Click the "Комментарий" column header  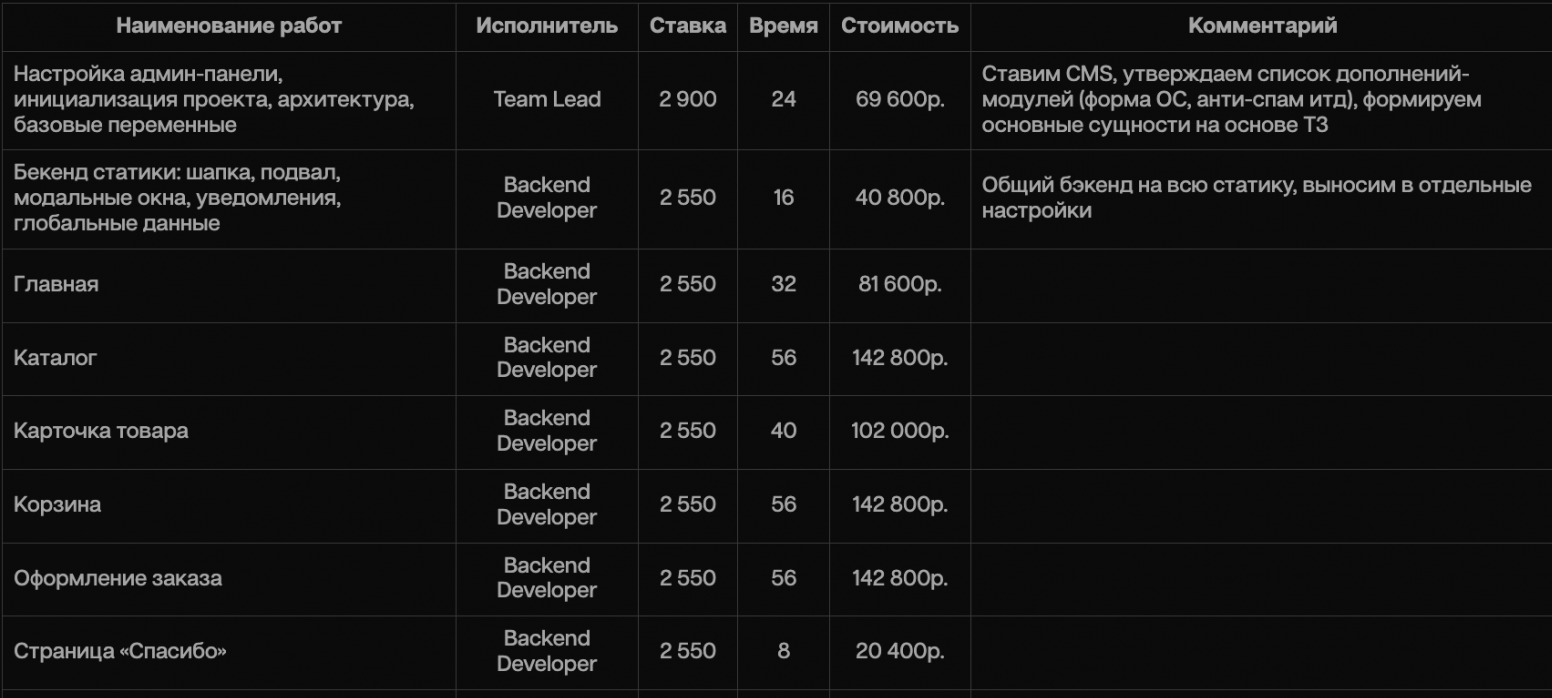[x=1262, y=27]
